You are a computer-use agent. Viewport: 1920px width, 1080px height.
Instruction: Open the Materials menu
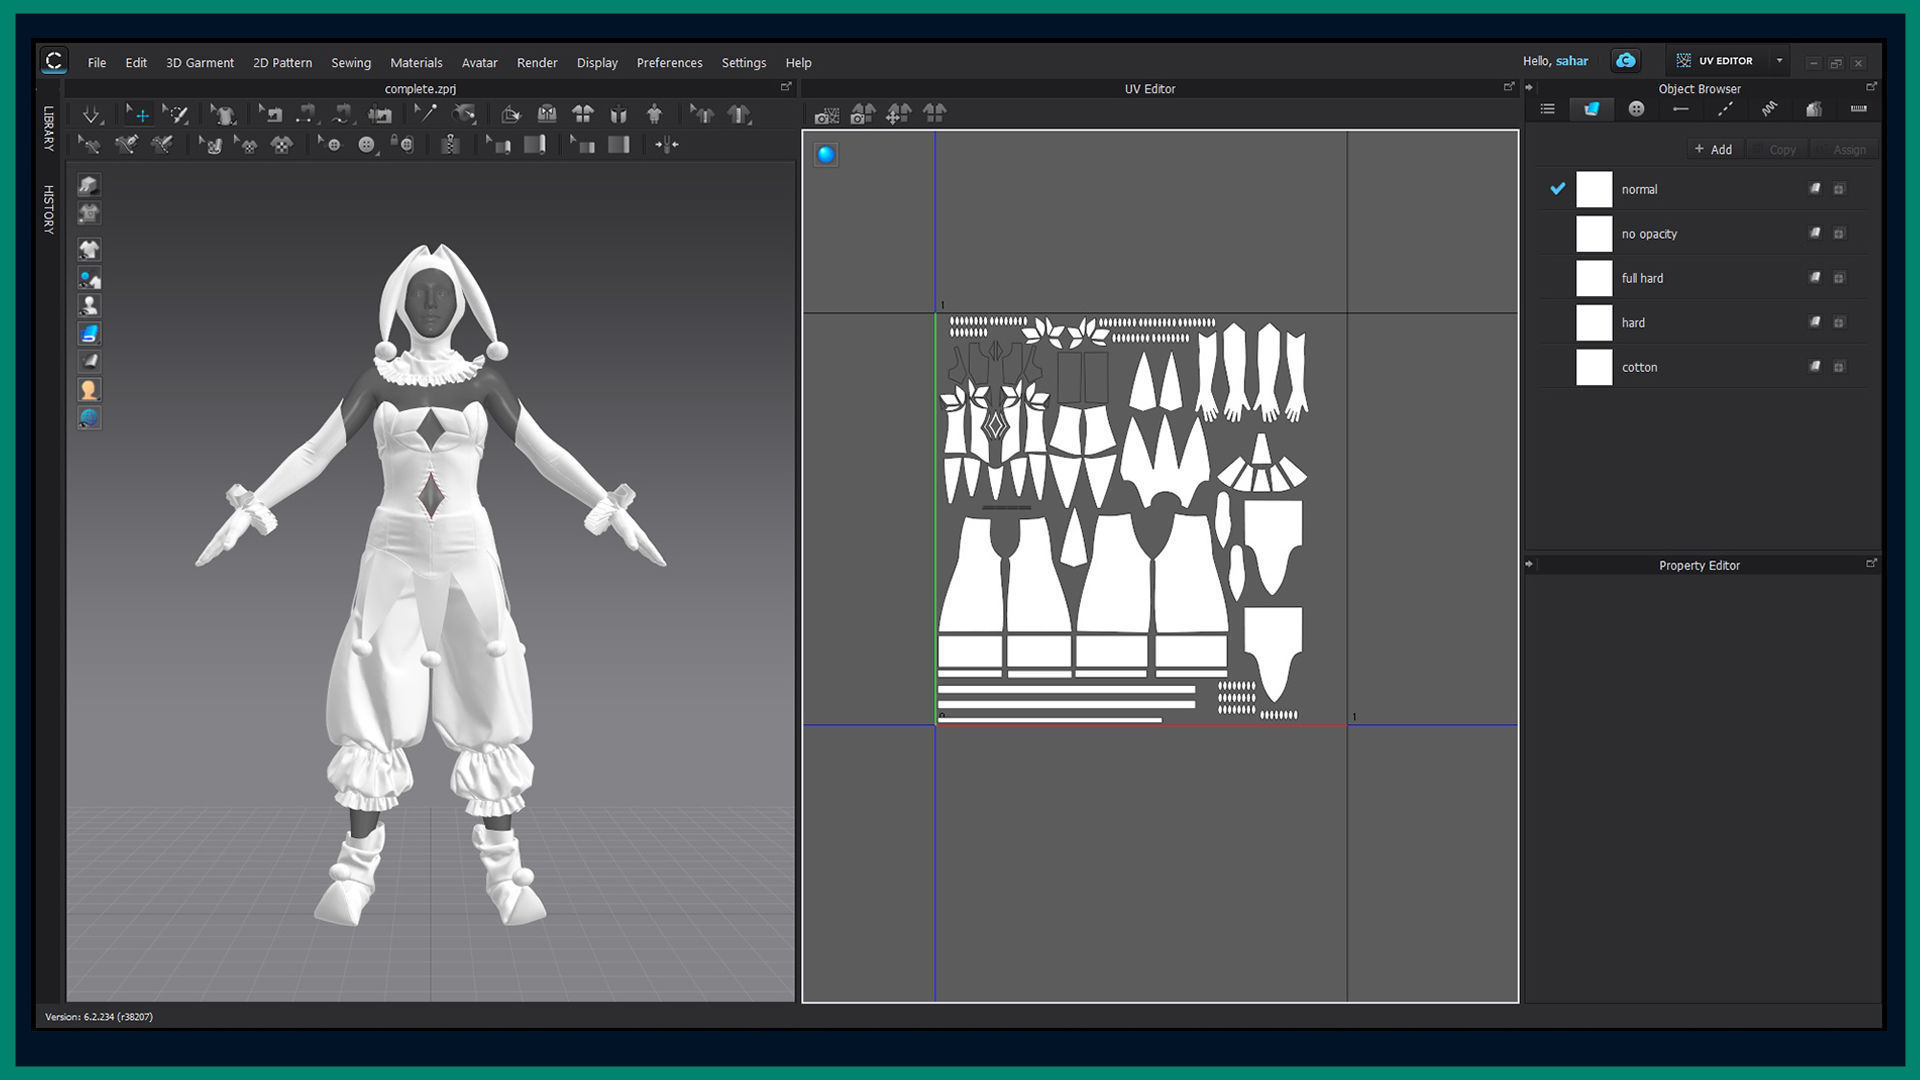416,62
